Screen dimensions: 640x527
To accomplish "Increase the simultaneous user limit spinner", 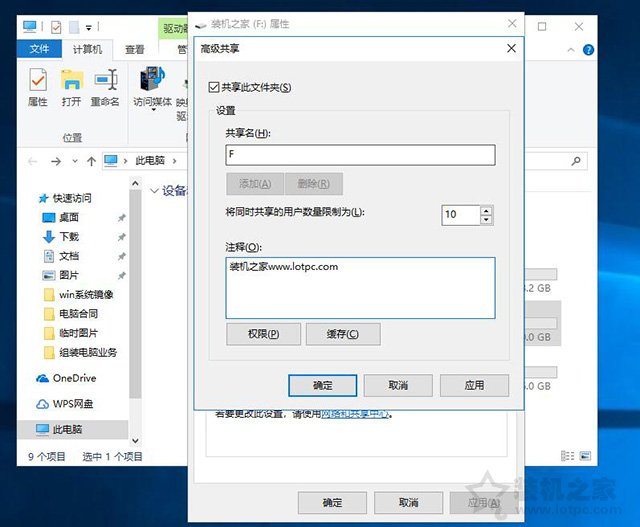I will coord(486,211).
